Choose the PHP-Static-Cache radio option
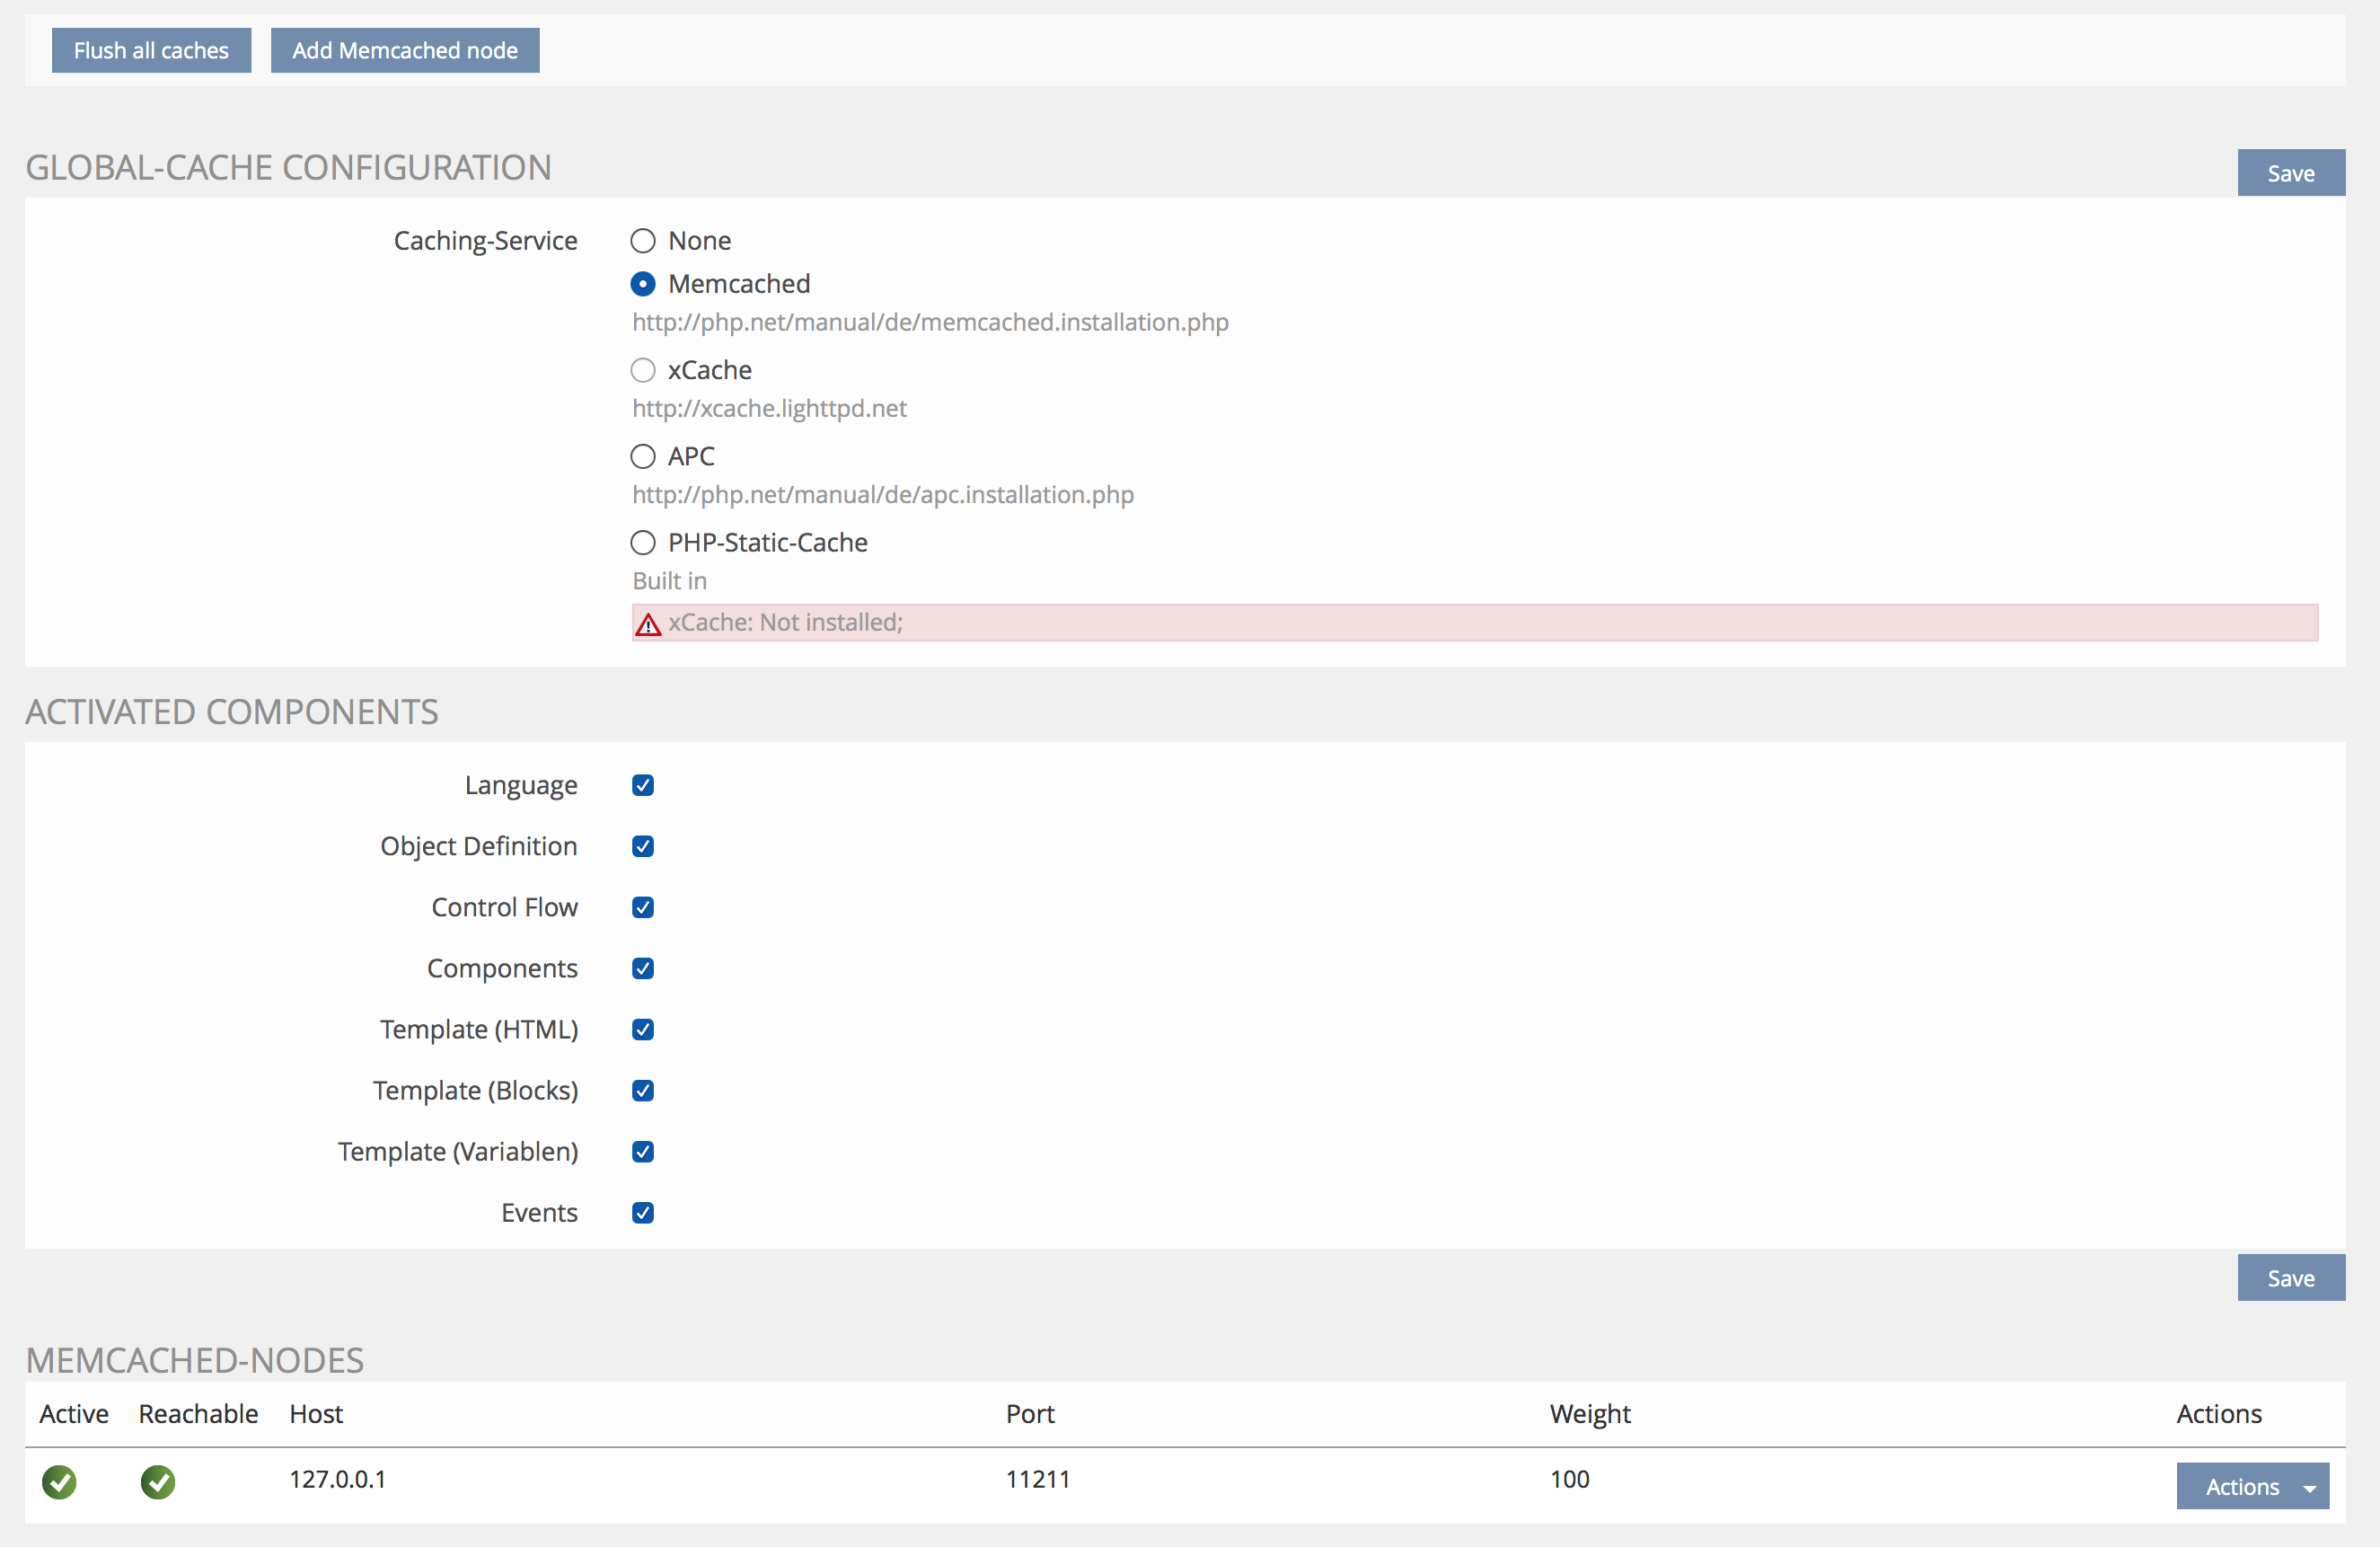Image resolution: width=2380 pixels, height=1547 pixels. pos(643,543)
